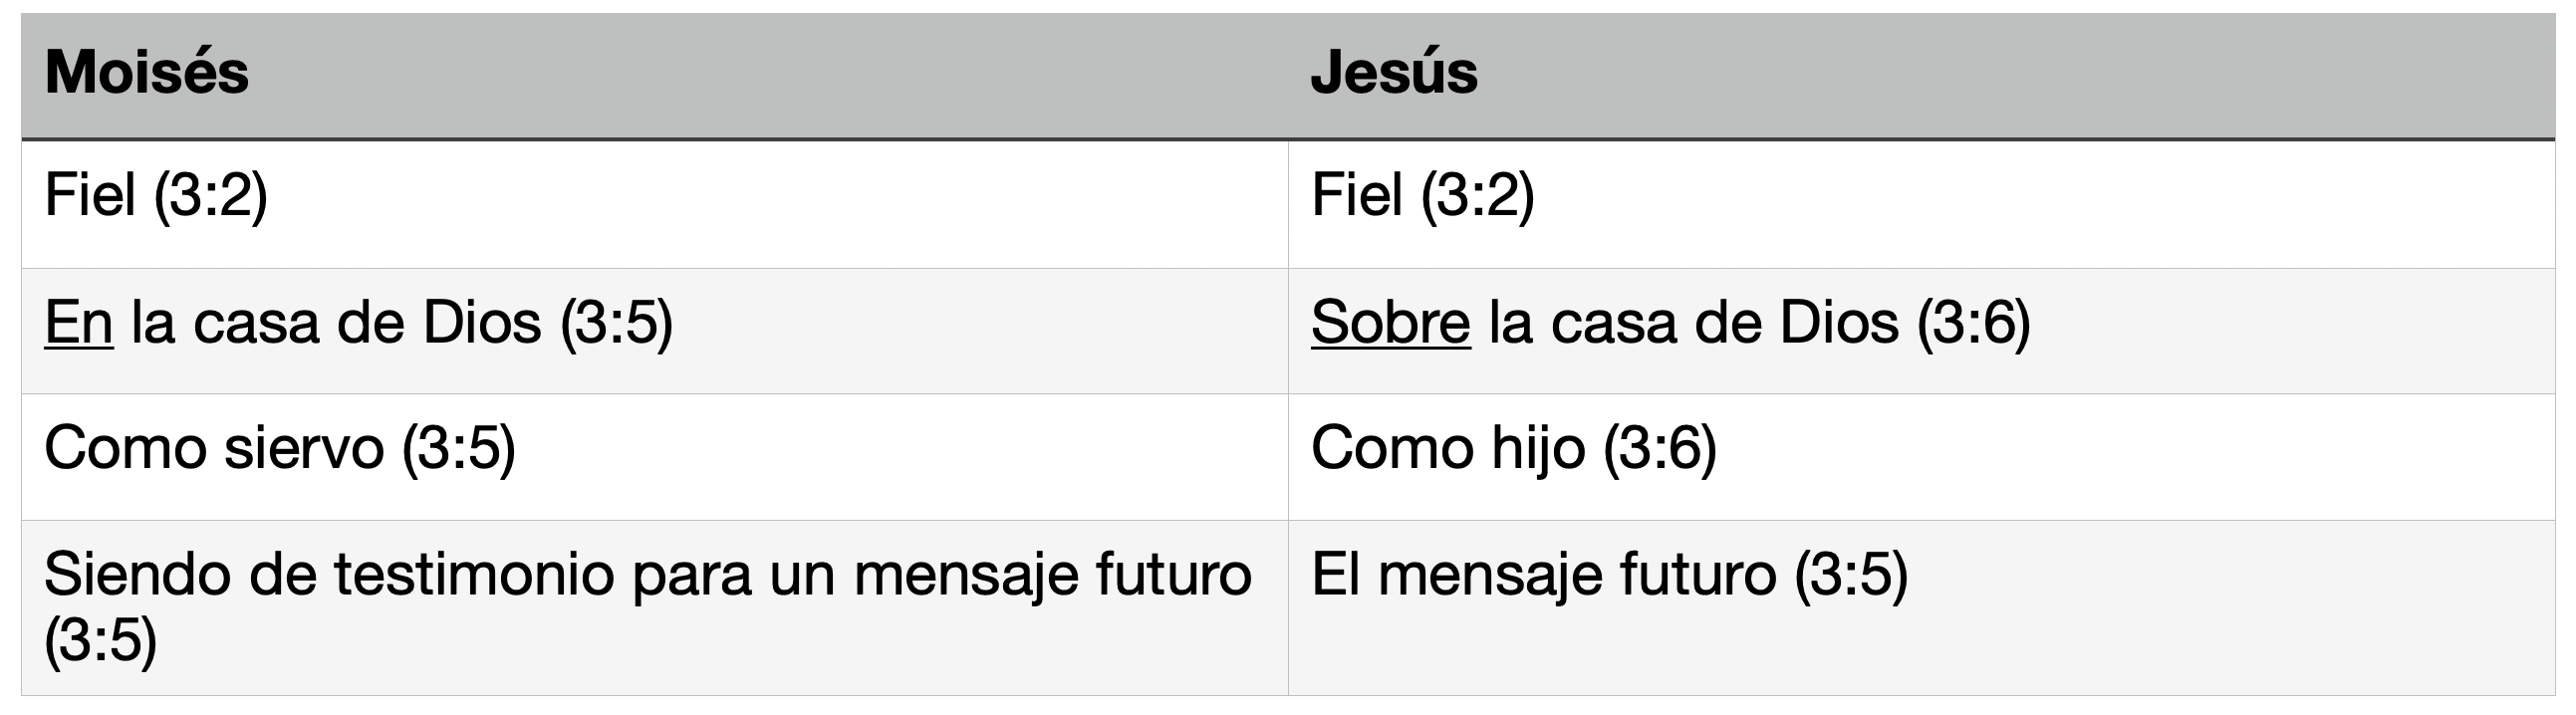Click the underlined word Sobre
This screenshot has height=715, width=2576.
[x=1391, y=323]
